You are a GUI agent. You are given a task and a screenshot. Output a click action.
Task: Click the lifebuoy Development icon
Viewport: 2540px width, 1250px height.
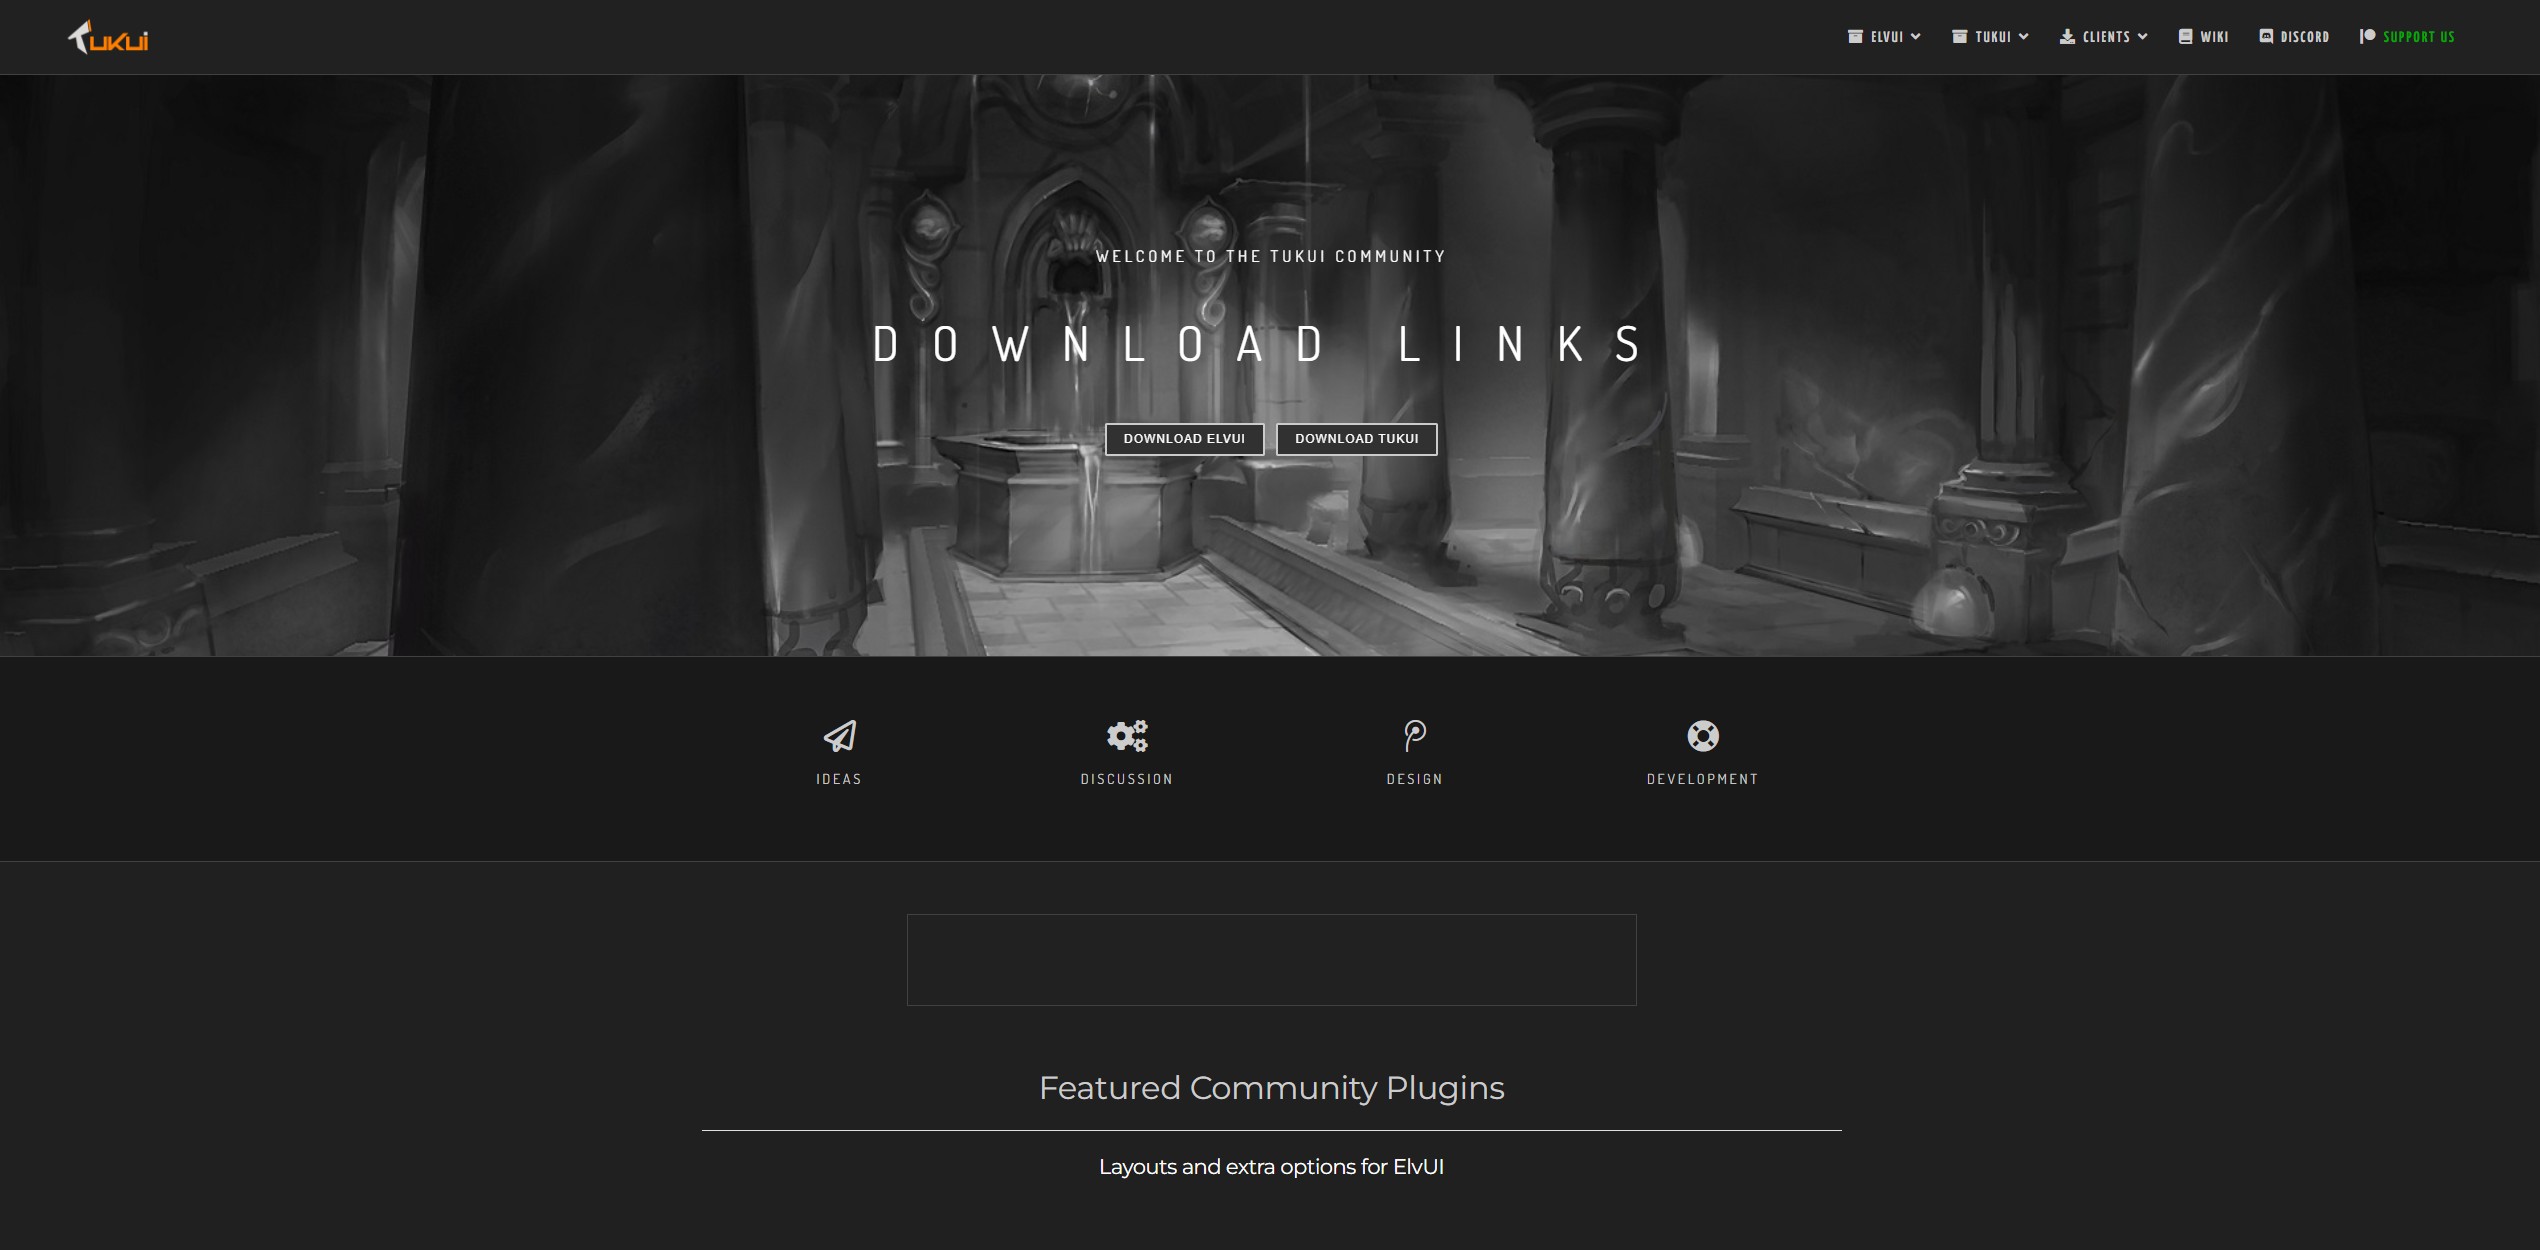[1703, 736]
